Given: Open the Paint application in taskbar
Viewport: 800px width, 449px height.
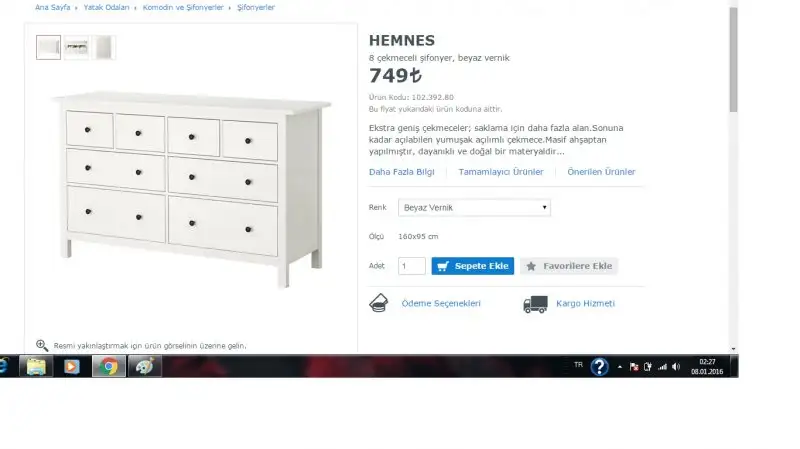Looking at the screenshot, I should coord(145,366).
